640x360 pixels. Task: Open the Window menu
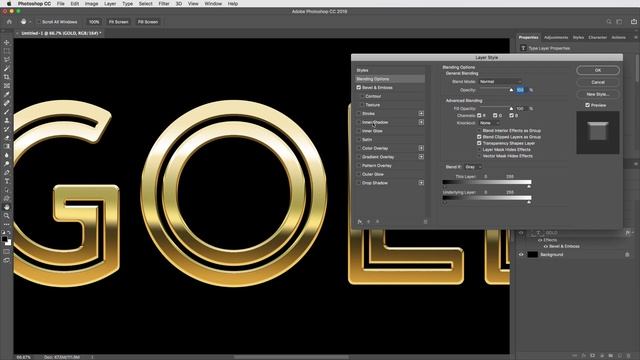tap(213, 4)
